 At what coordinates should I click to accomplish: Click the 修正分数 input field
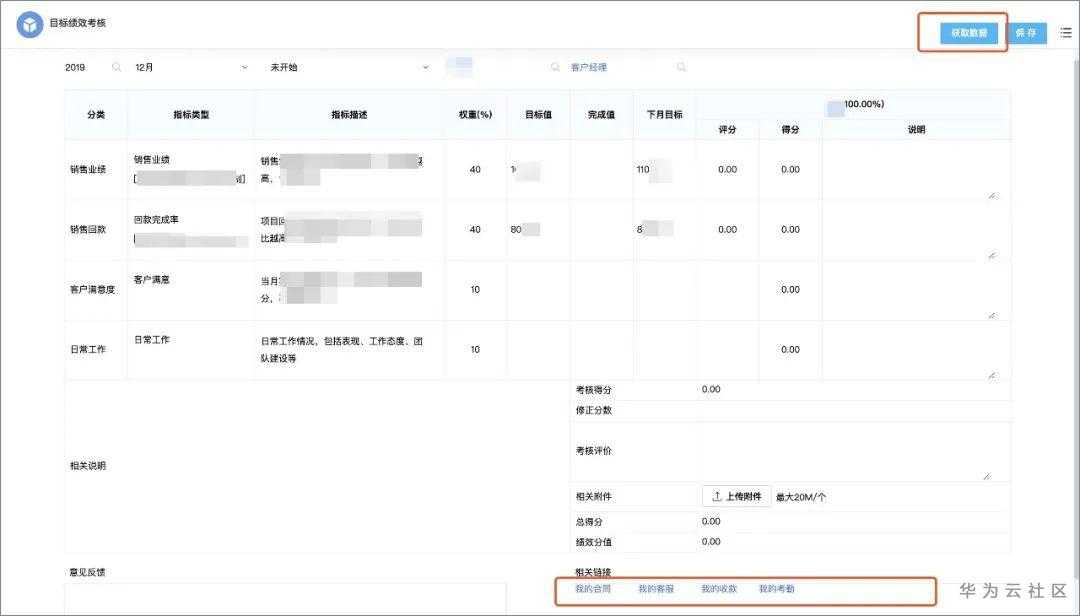[853, 410]
